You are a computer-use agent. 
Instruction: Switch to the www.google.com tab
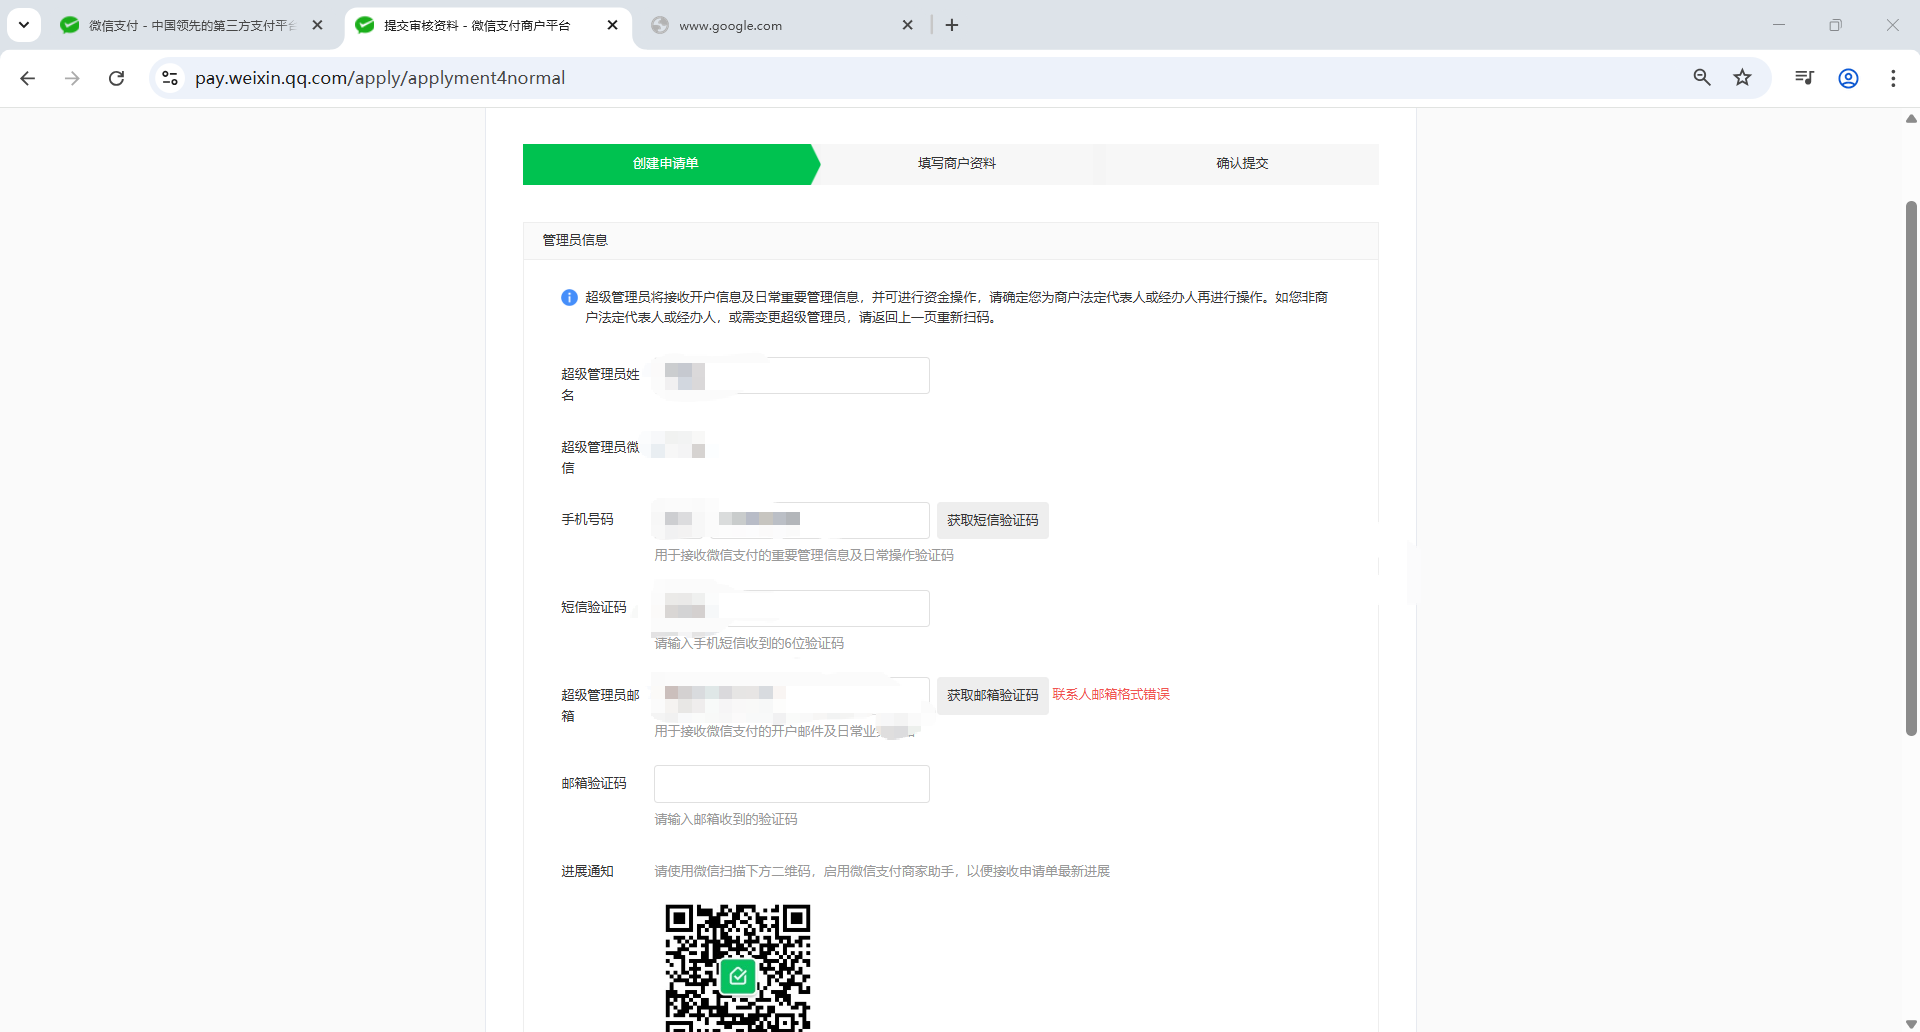(770, 25)
